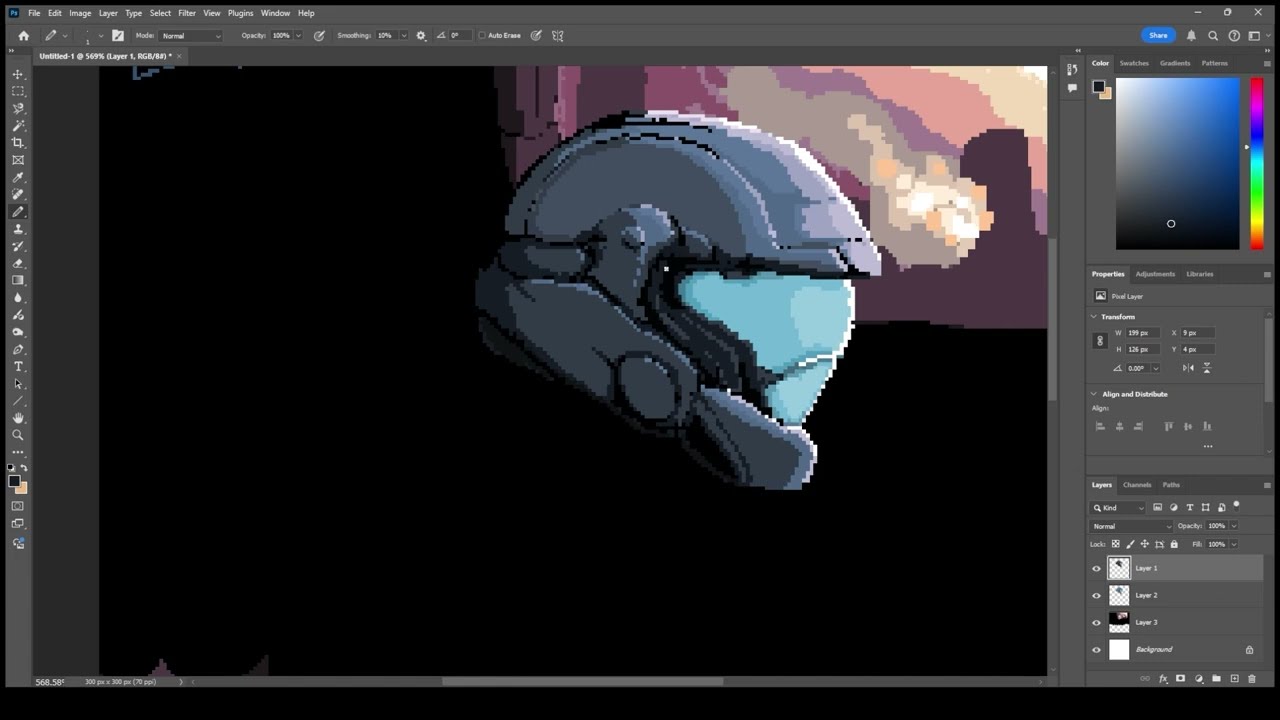Click Layer 3 thumbnail

pyautogui.click(x=1119, y=622)
